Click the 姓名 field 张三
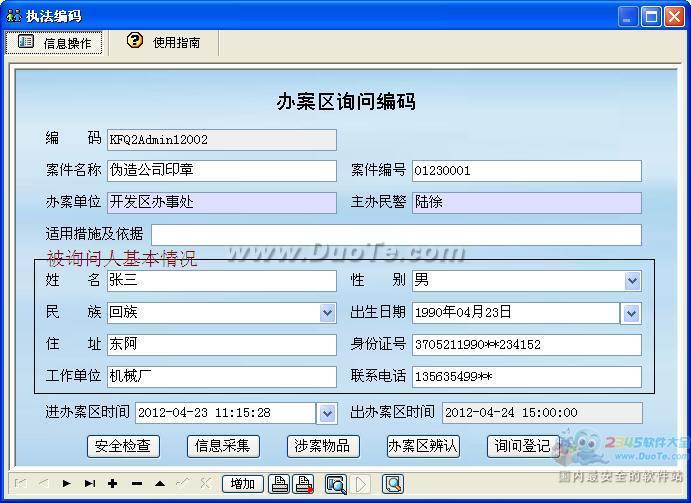The height and width of the screenshot is (503, 691). pyautogui.click(x=222, y=281)
